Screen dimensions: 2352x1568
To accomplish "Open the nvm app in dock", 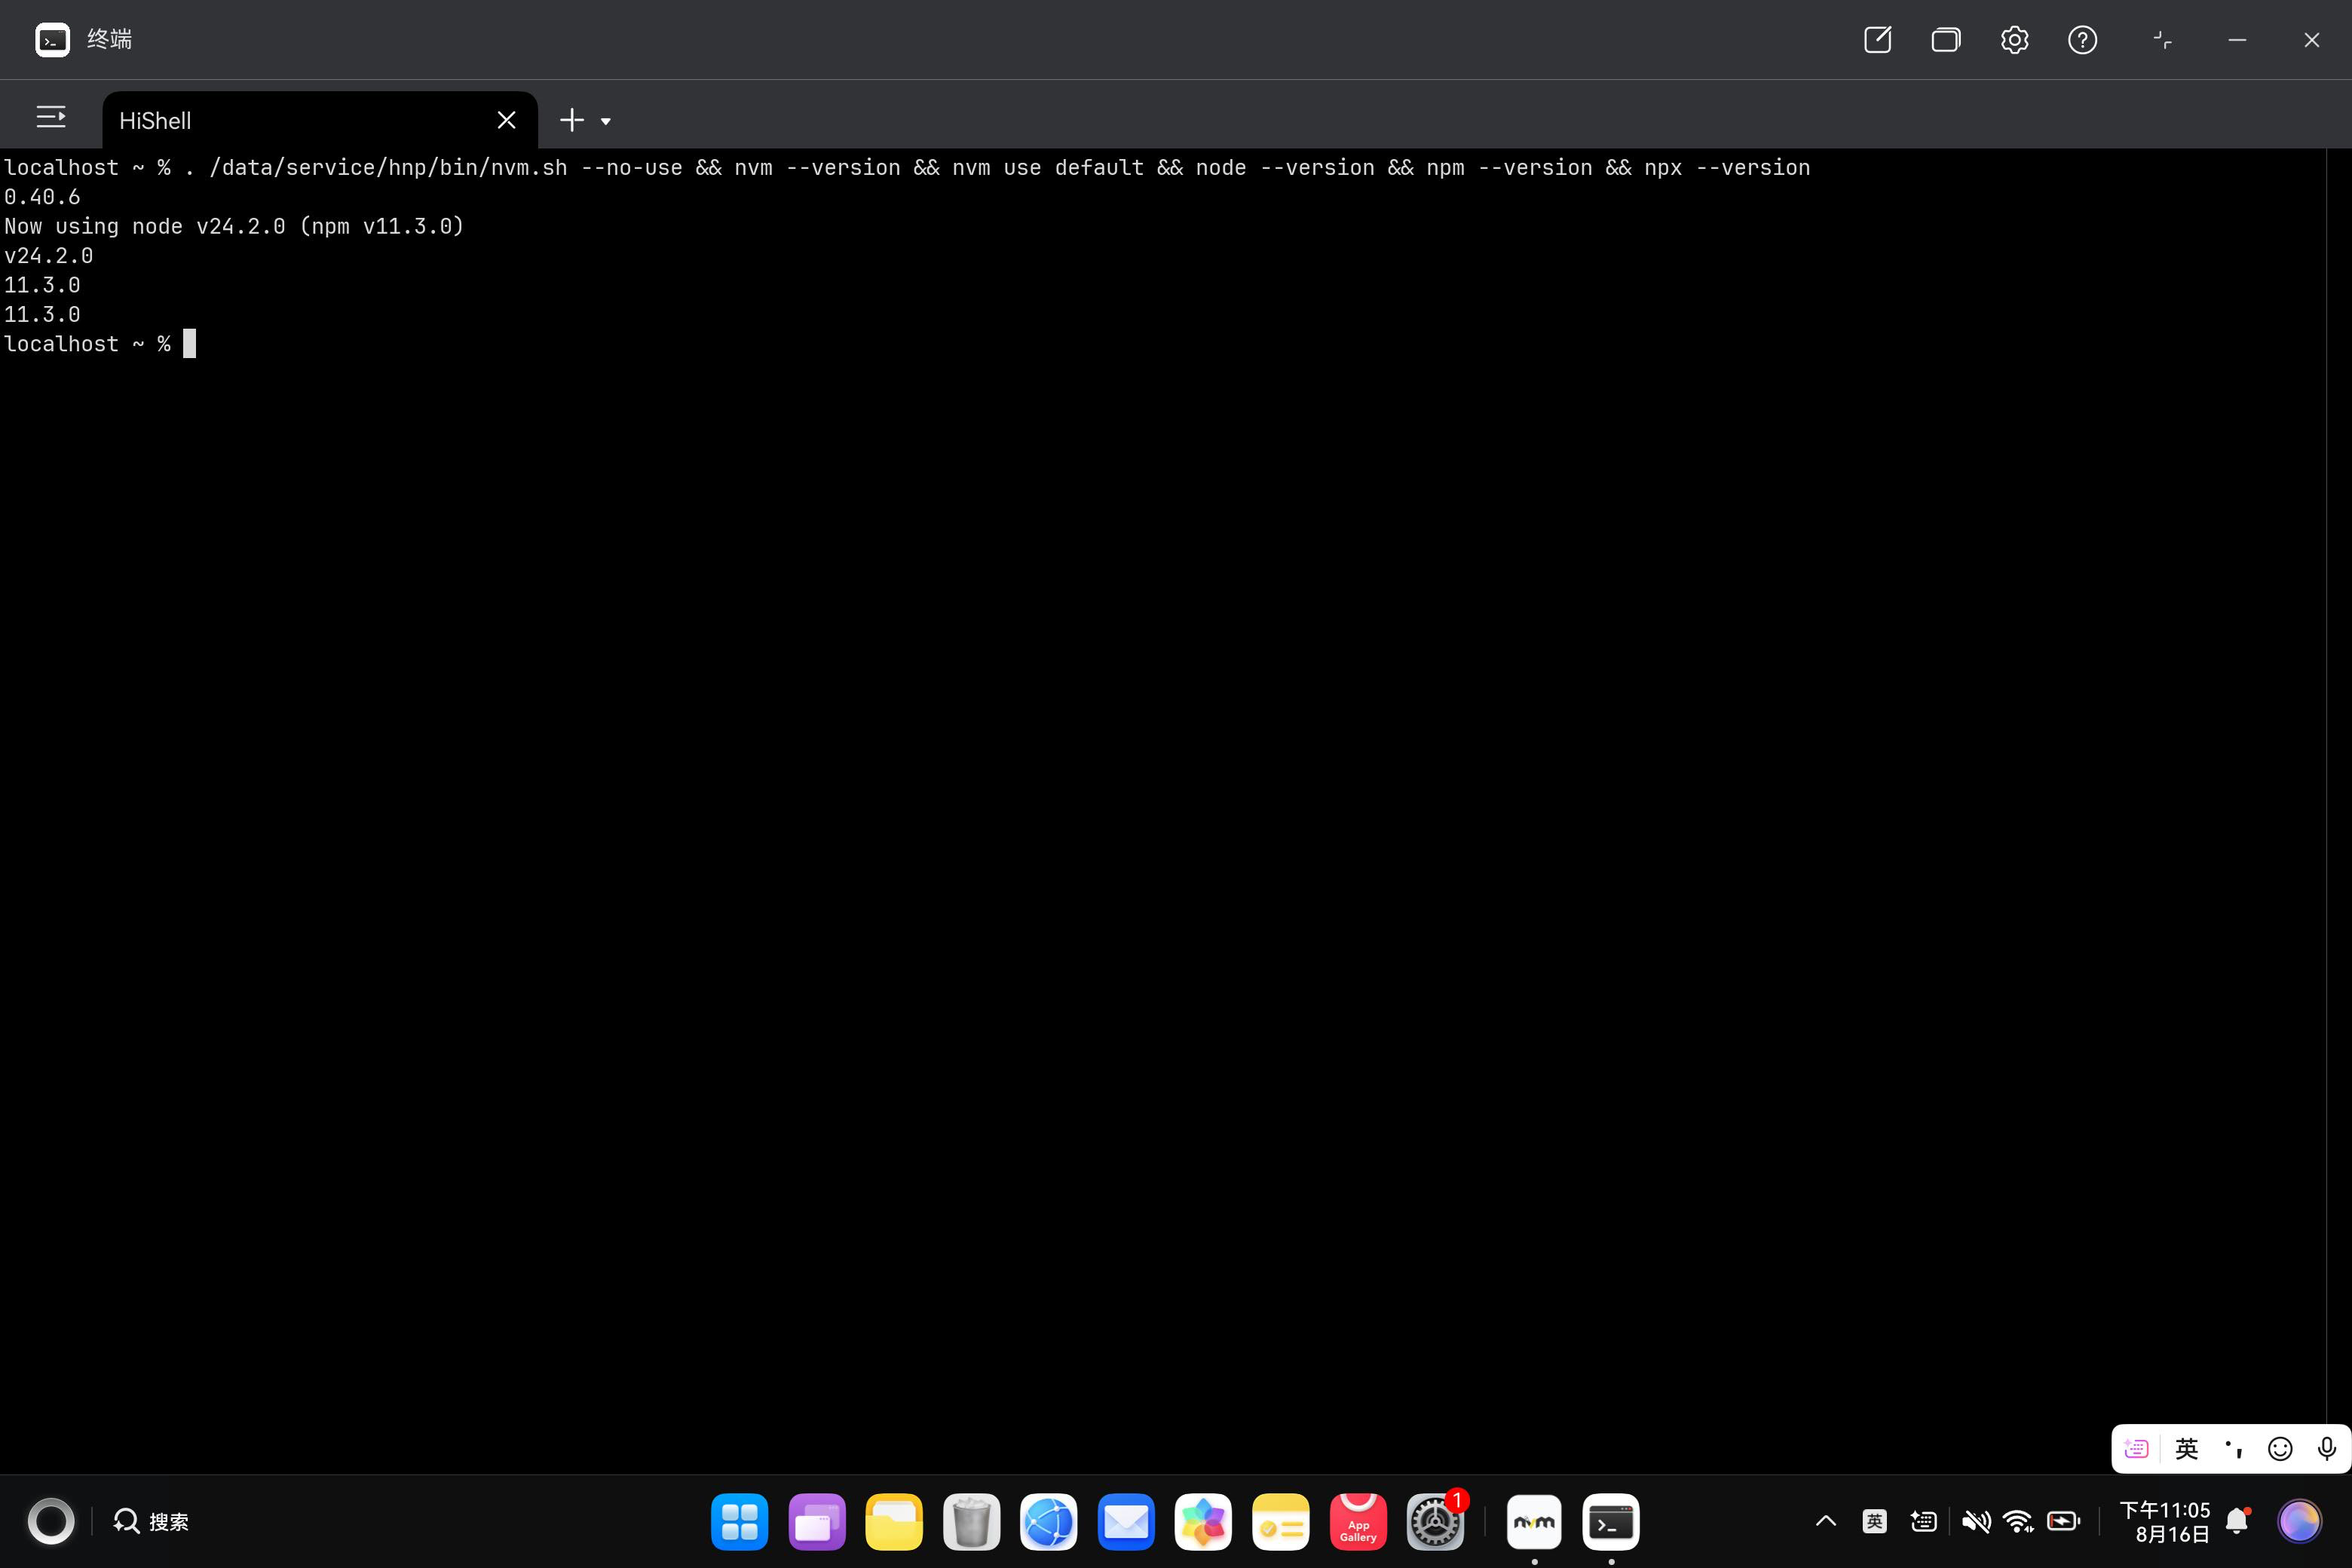I will coord(1534,1522).
